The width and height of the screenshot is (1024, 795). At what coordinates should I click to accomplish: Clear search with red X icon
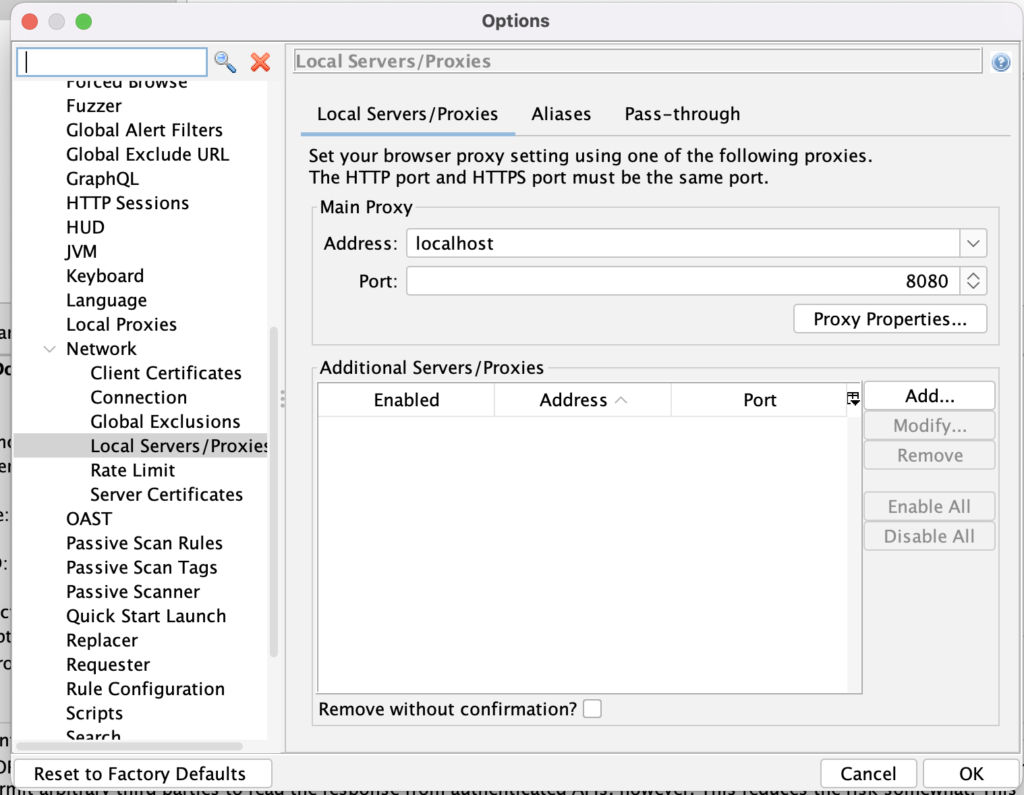click(x=261, y=63)
